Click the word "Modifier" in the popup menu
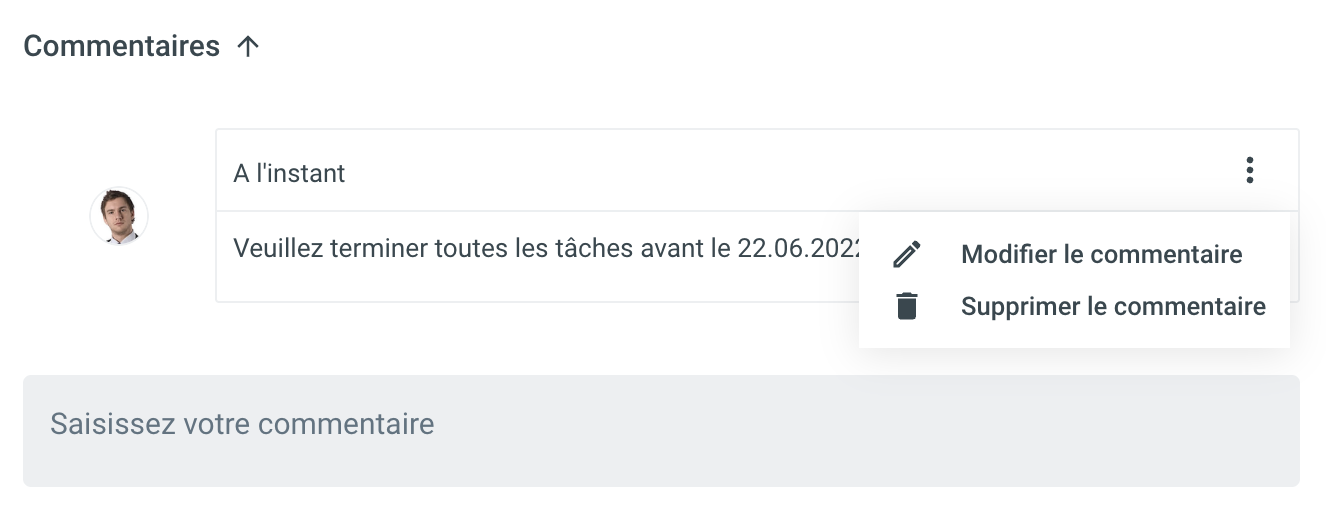Viewport: 1326px width, 516px height. click(1008, 254)
